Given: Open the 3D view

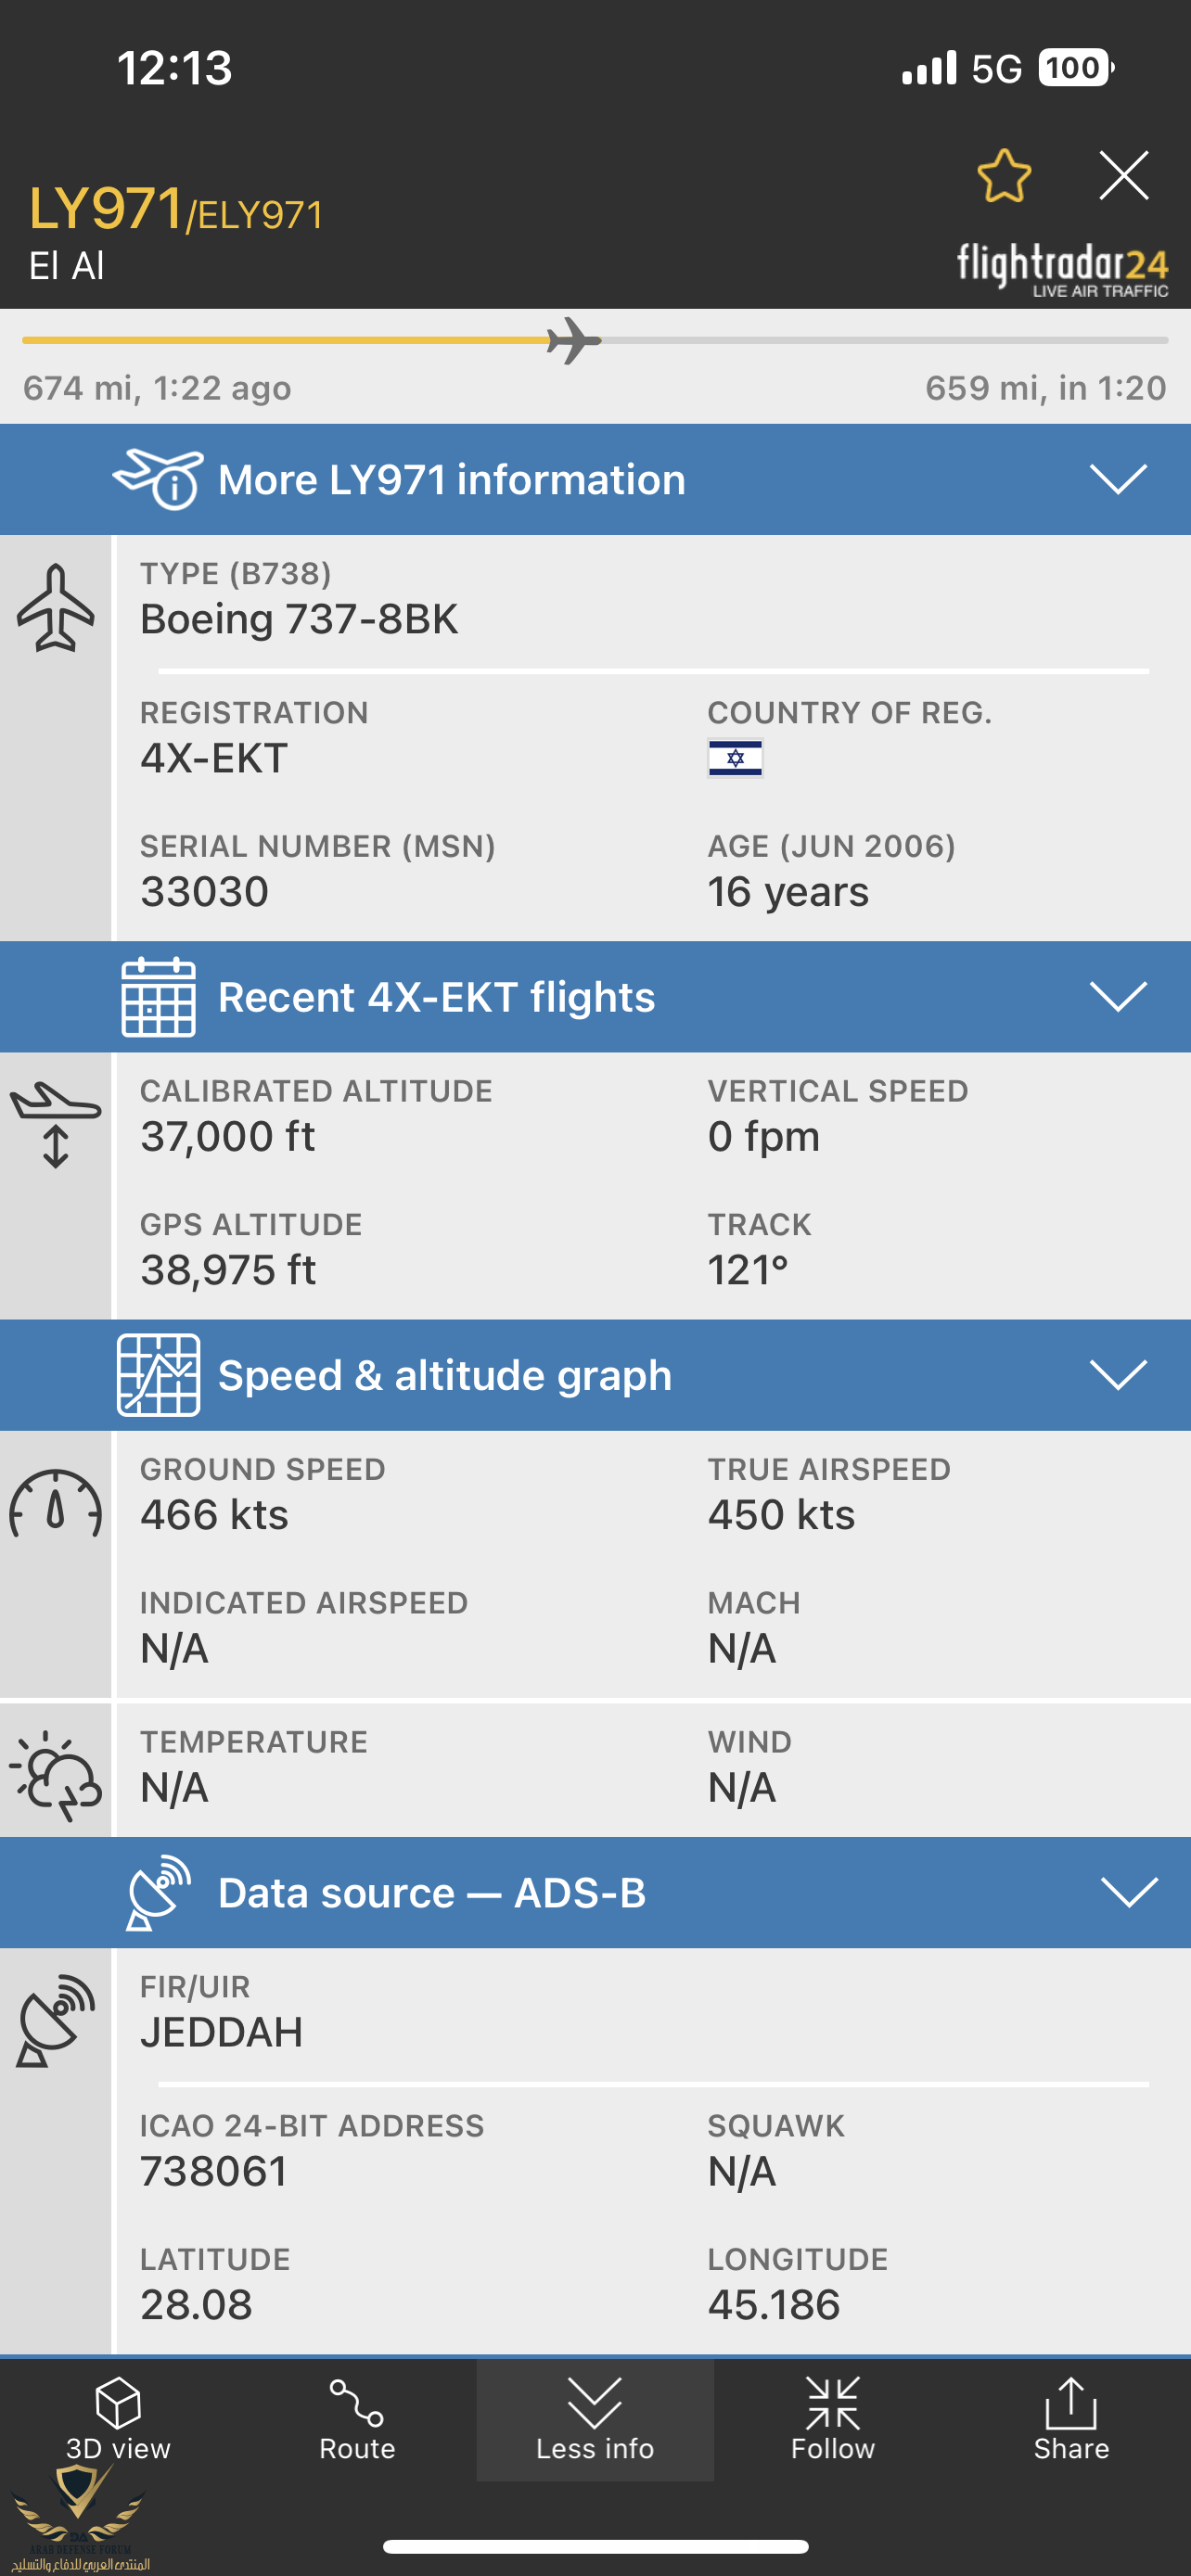Looking at the screenshot, I should [x=118, y=2418].
